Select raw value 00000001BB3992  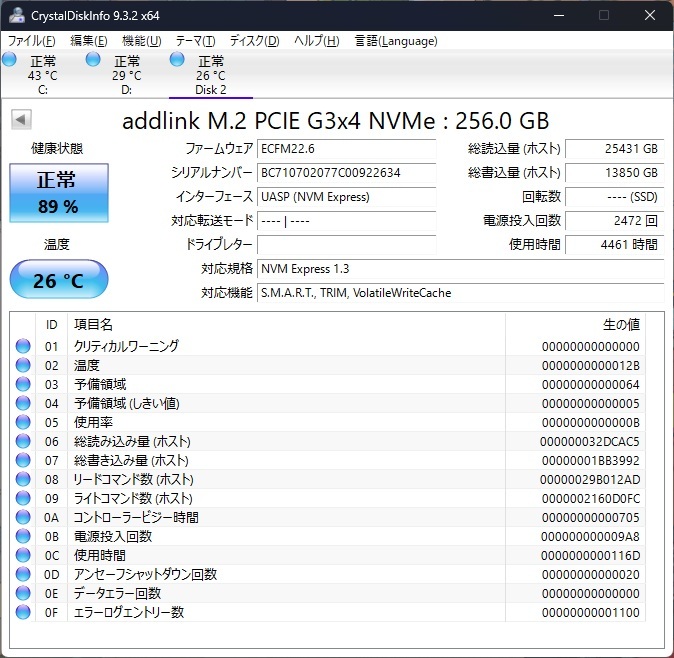(x=590, y=461)
